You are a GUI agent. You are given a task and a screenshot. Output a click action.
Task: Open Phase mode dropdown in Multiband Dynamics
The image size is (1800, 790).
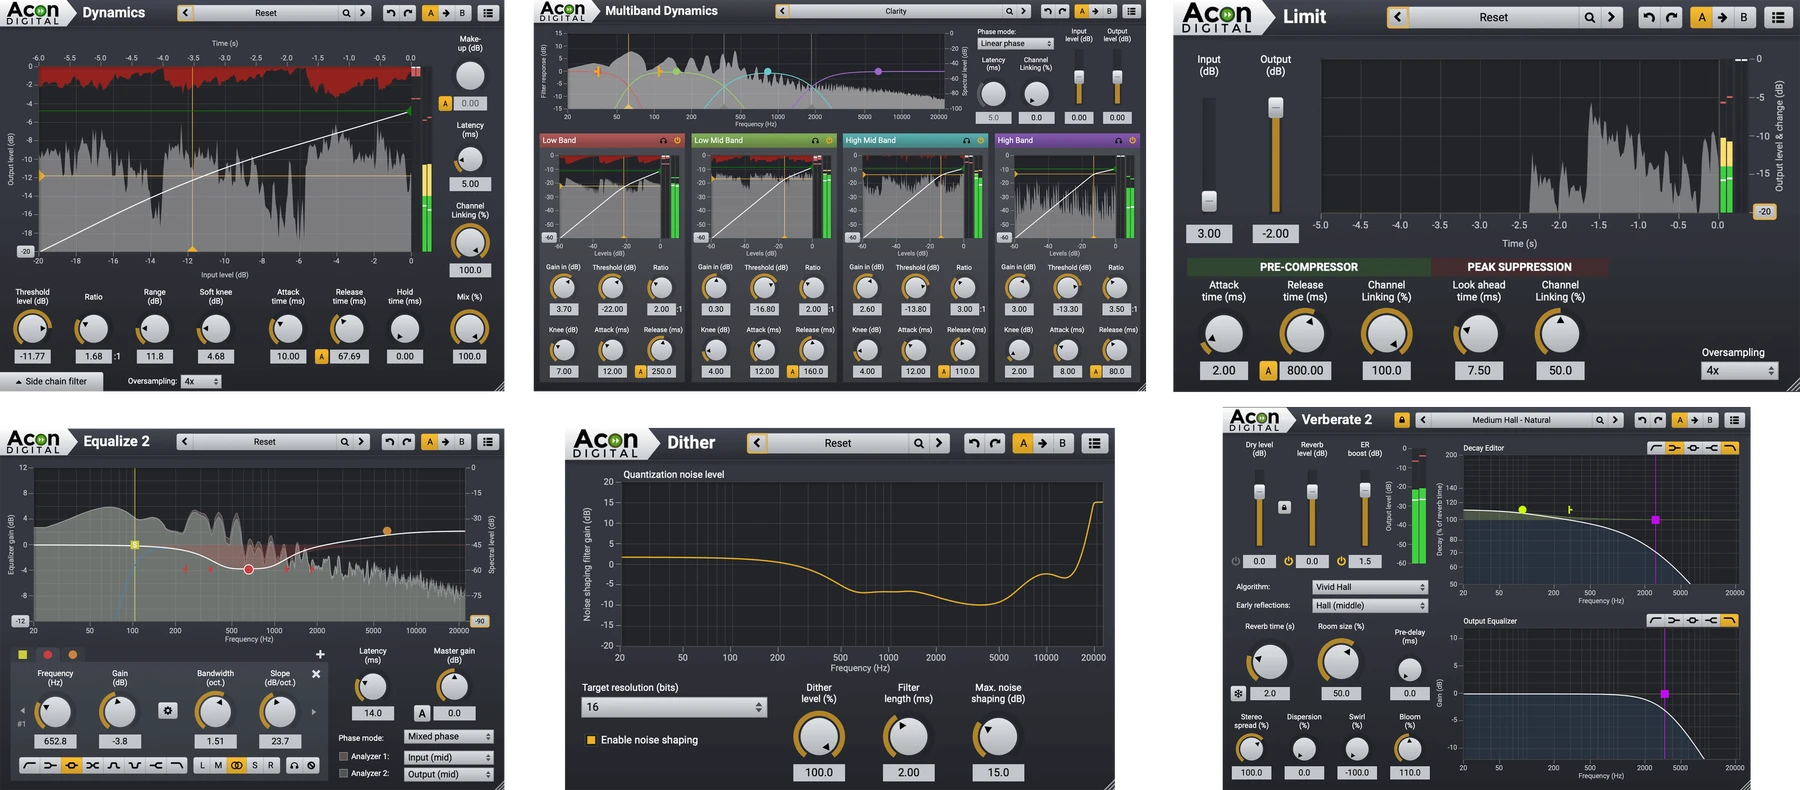pyautogui.click(x=1015, y=43)
